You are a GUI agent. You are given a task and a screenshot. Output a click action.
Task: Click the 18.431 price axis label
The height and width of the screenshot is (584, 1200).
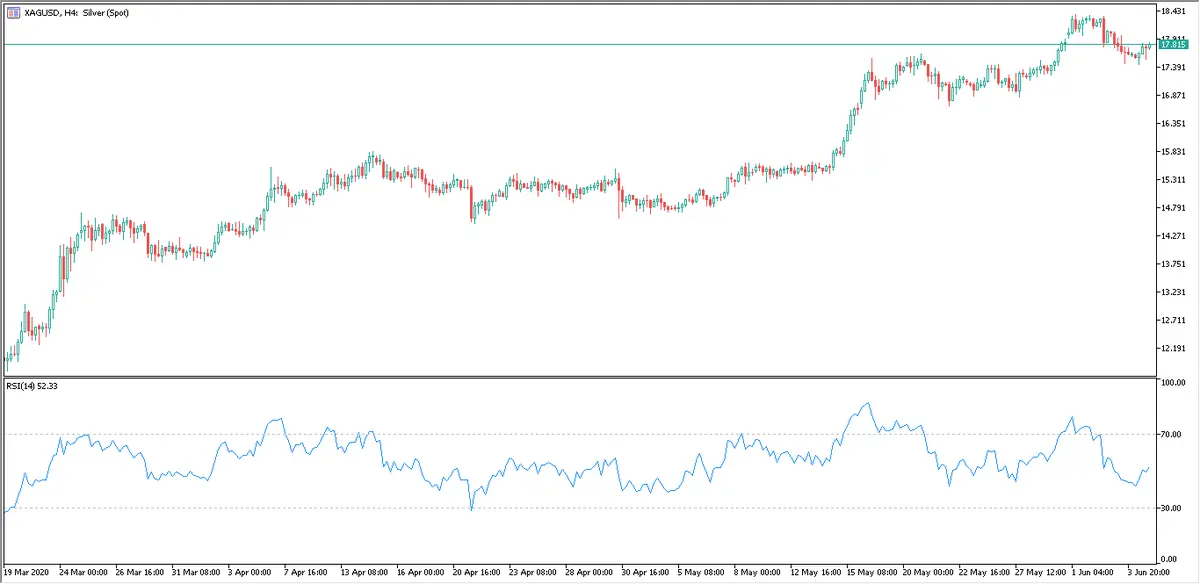(1173, 11)
